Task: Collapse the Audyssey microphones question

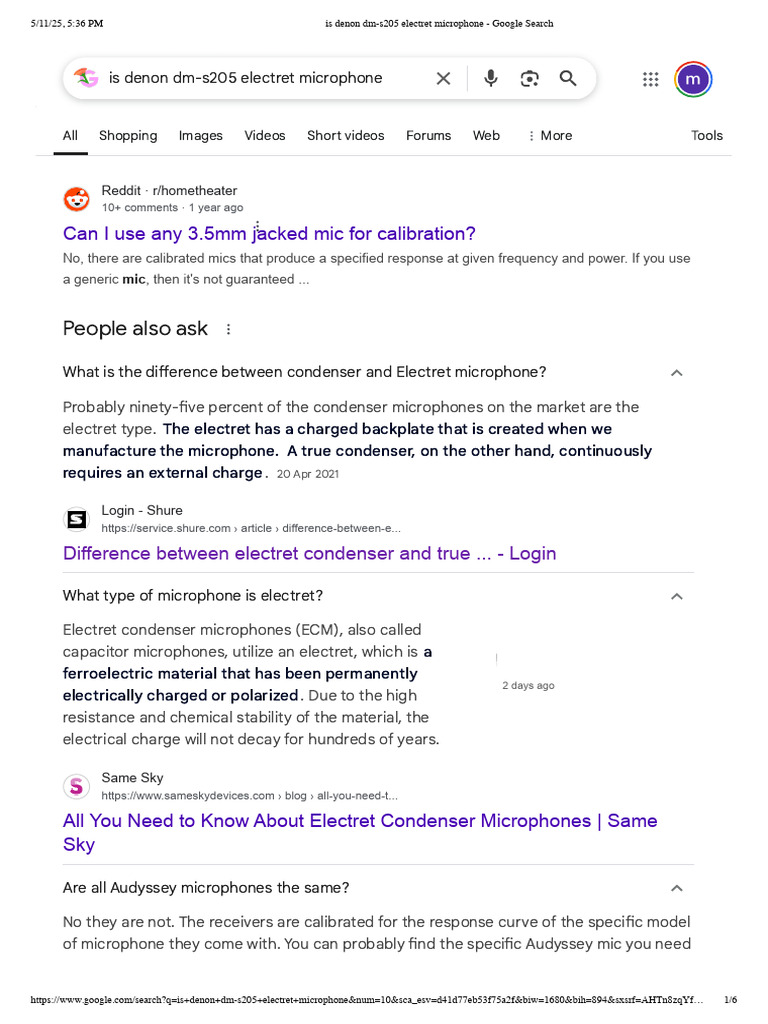Action: click(x=676, y=888)
